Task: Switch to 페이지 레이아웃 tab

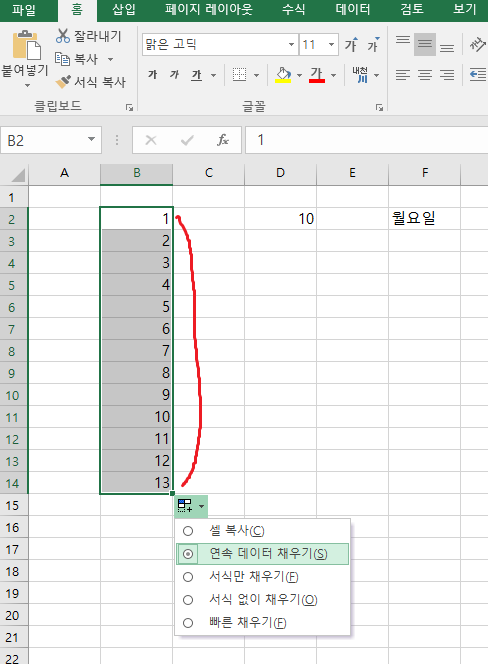Action: (209, 9)
